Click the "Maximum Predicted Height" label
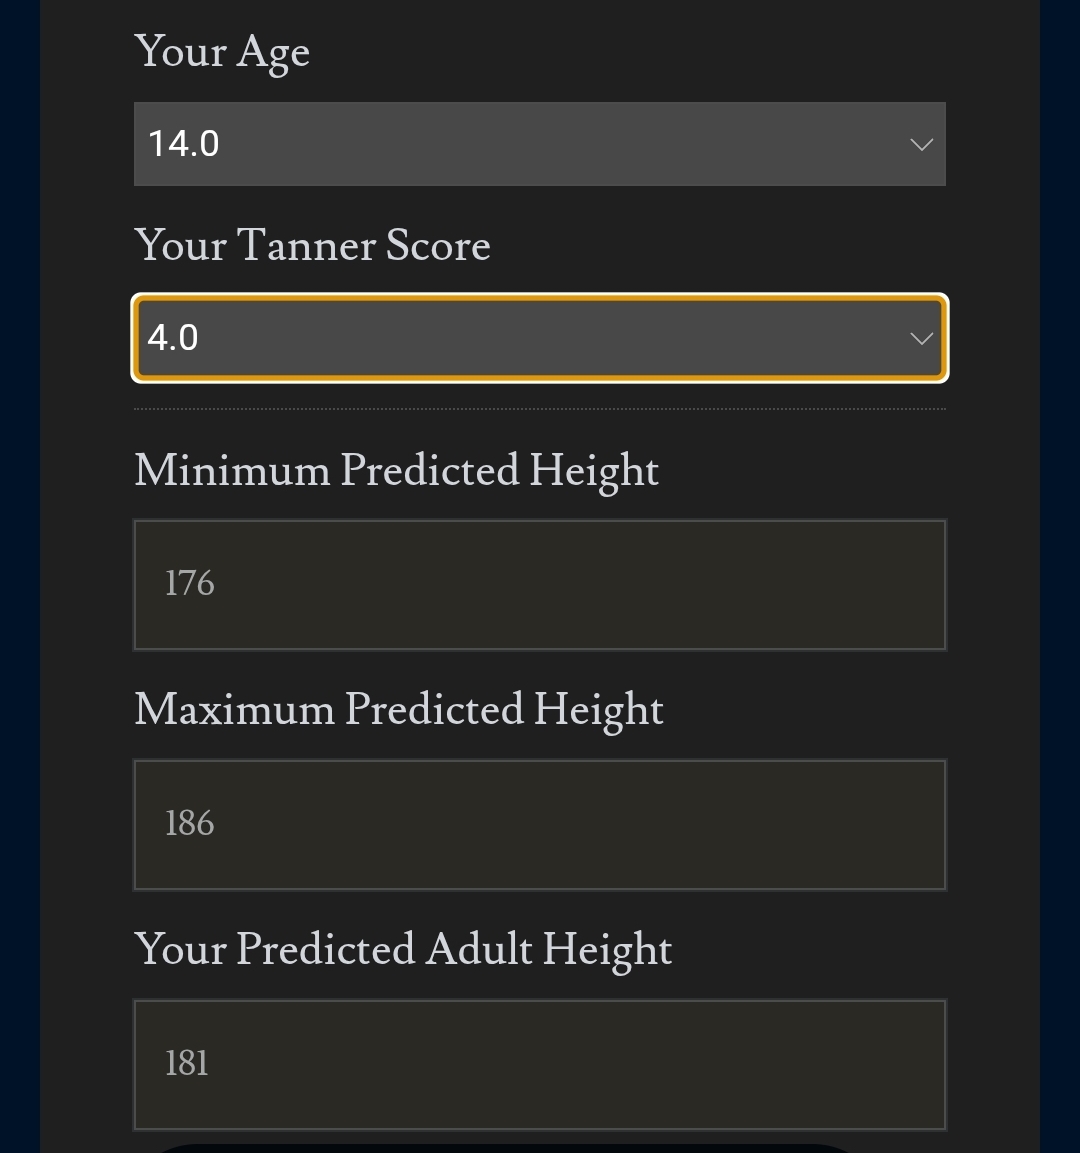1080x1153 pixels. (x=399, y=710)
